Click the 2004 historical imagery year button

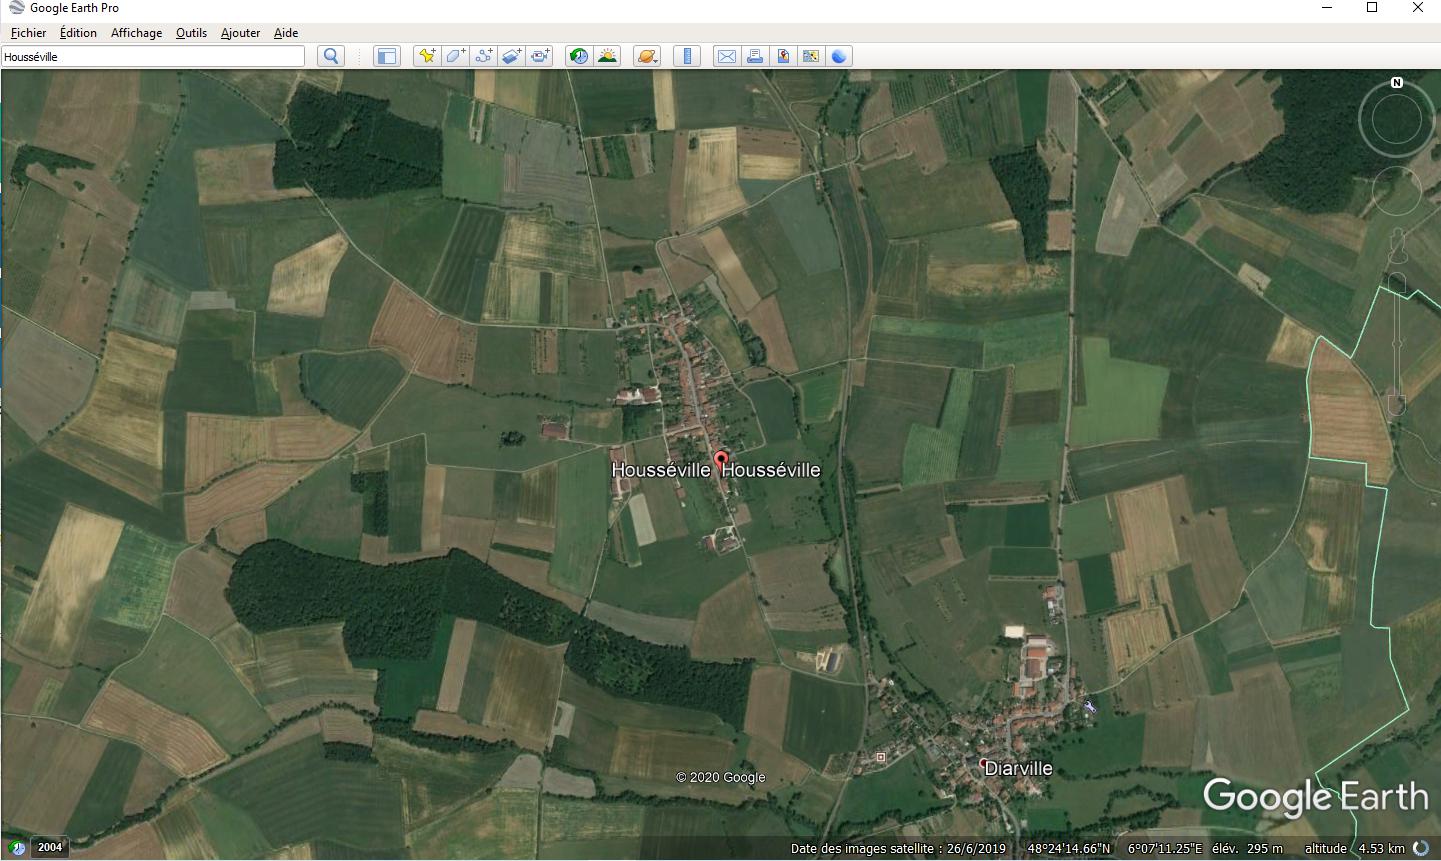point(50,847)
